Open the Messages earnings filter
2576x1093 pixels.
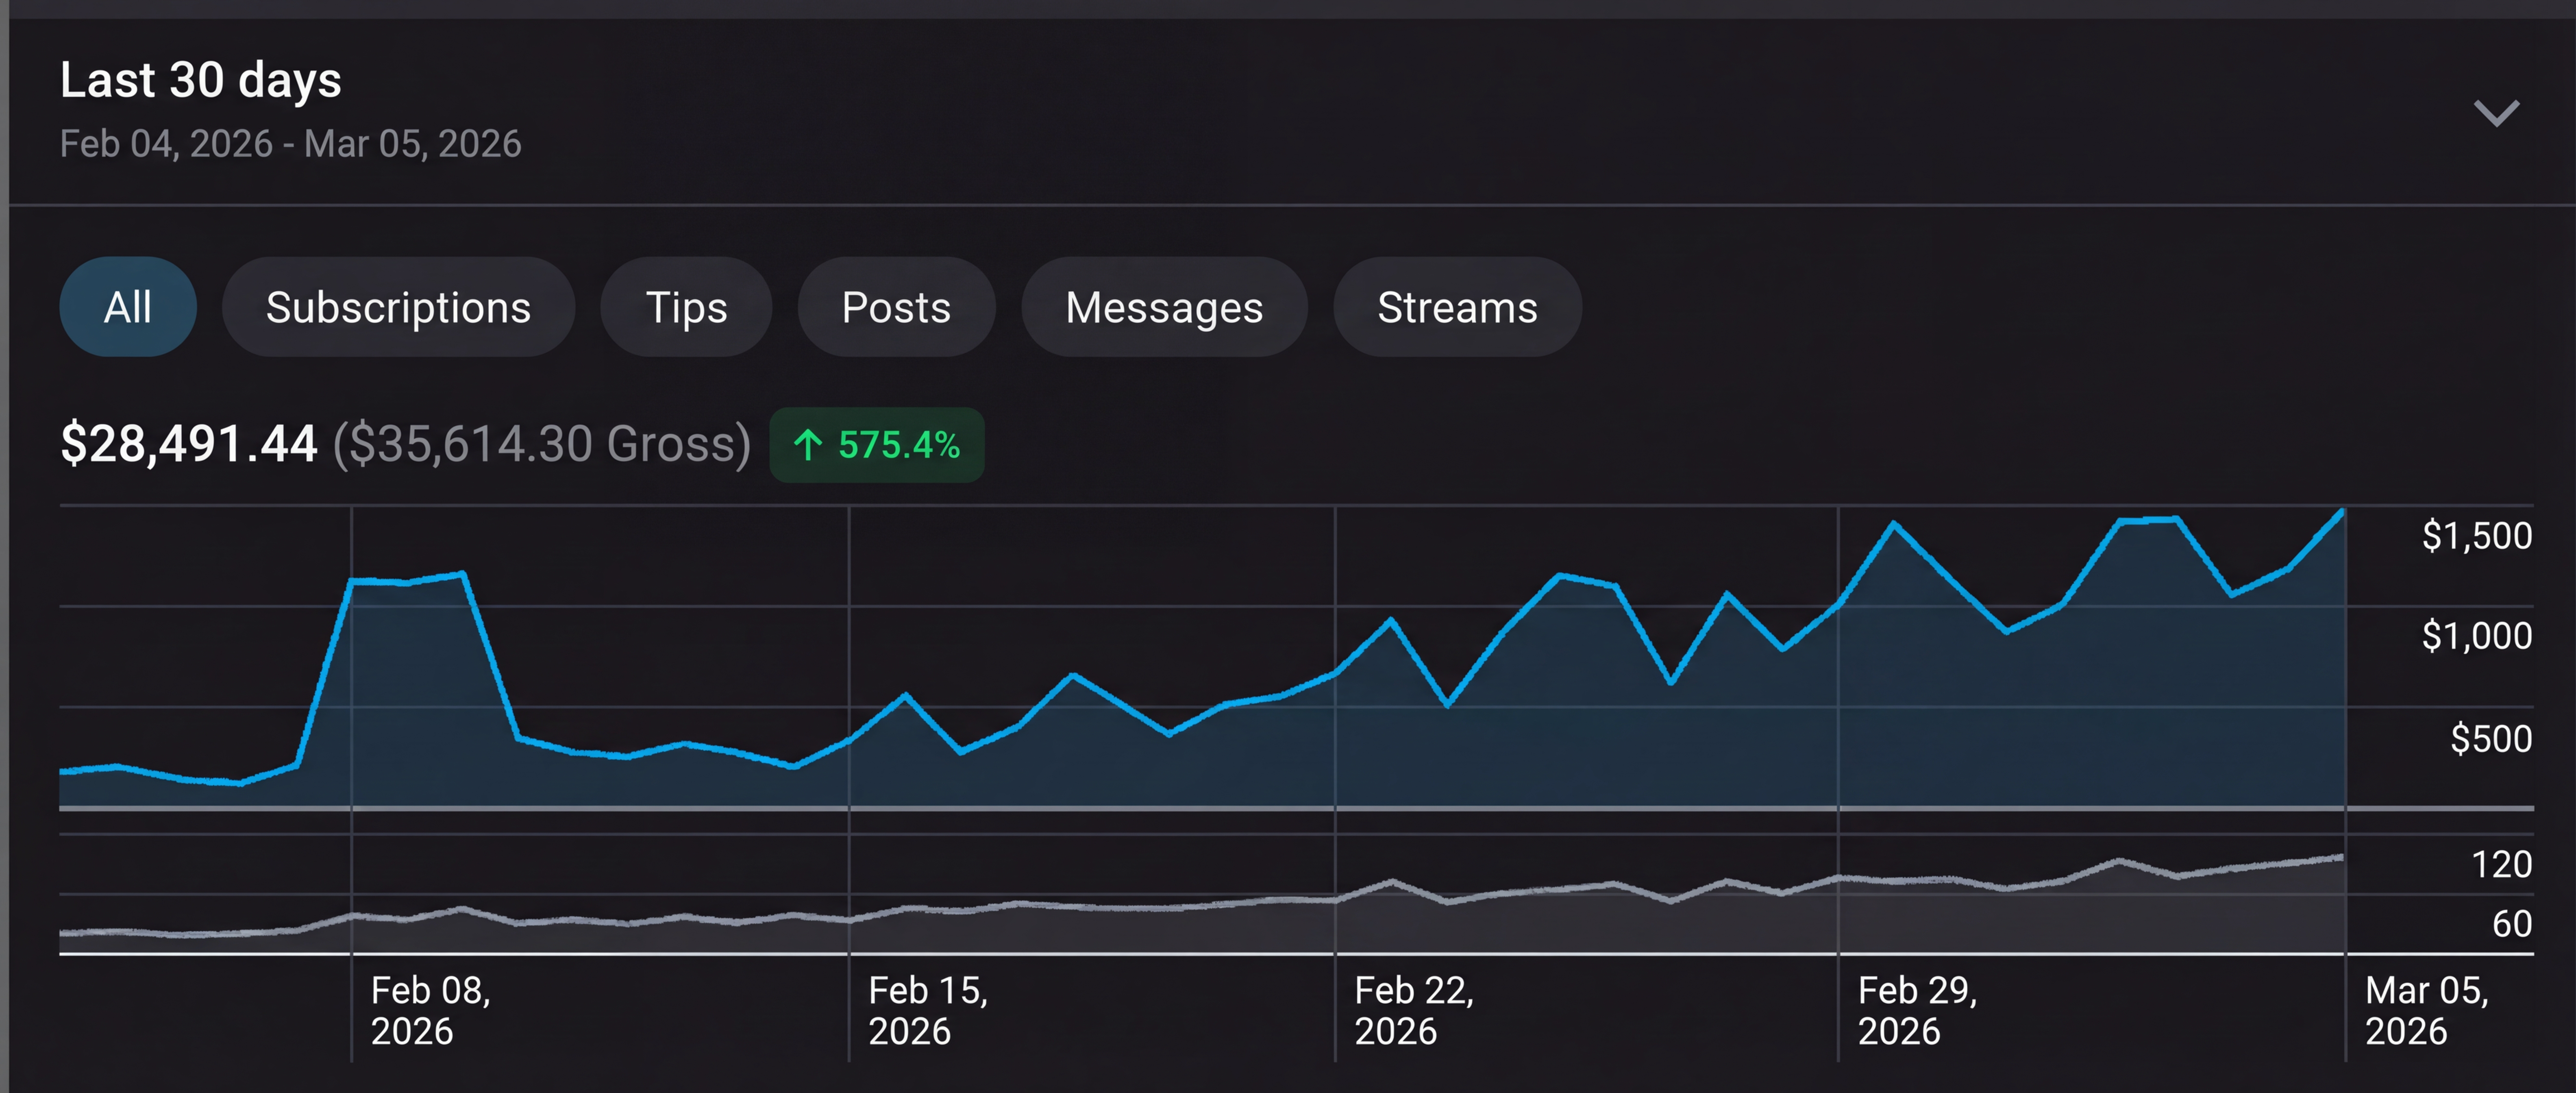click(1164, 307)
